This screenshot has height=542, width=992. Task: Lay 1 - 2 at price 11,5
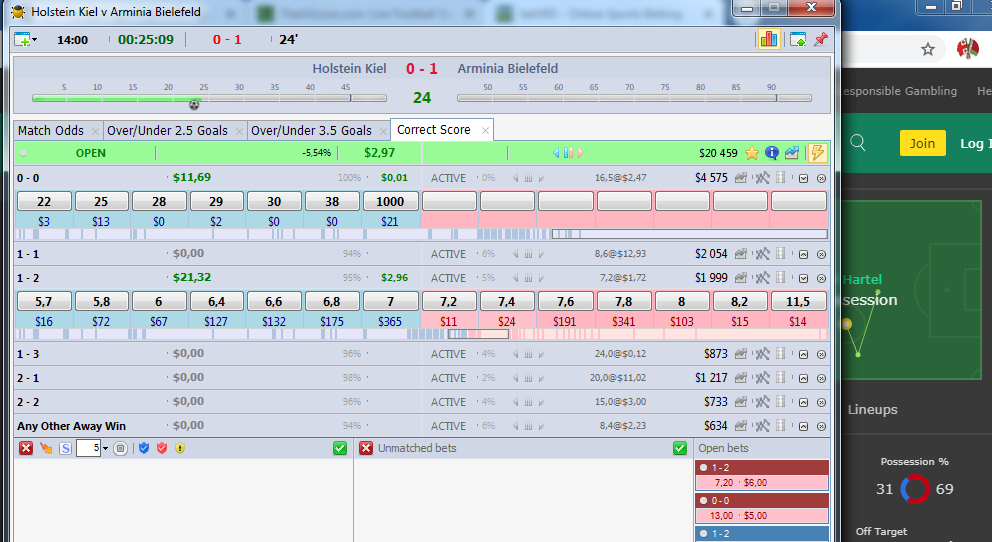[x=798, y=301]
